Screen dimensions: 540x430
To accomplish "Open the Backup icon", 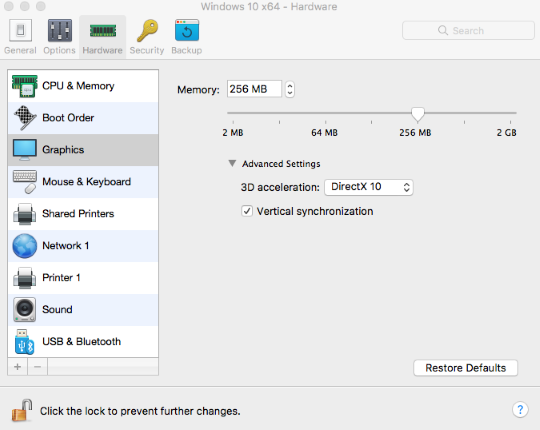I will point(187,30).
